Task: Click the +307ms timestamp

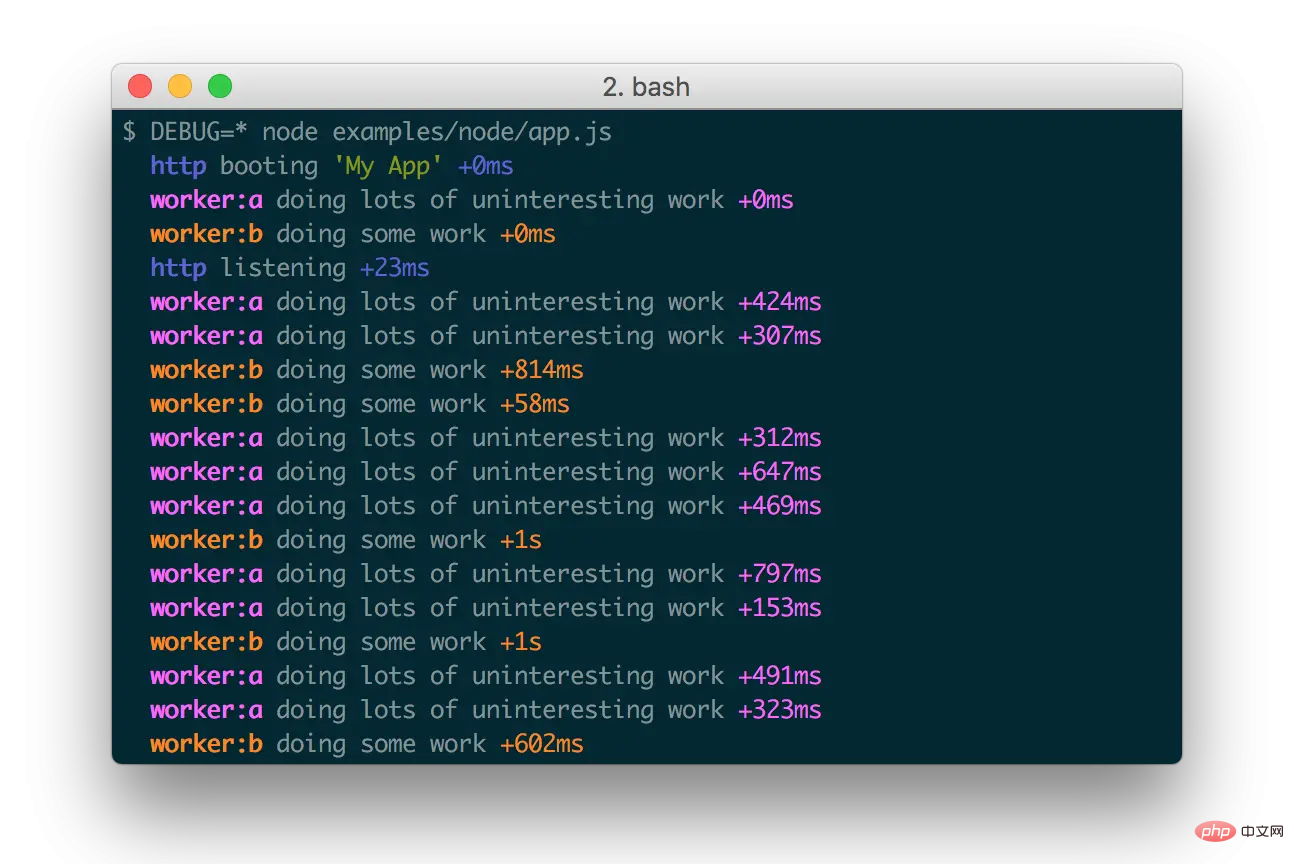Action: coord(780,336)
